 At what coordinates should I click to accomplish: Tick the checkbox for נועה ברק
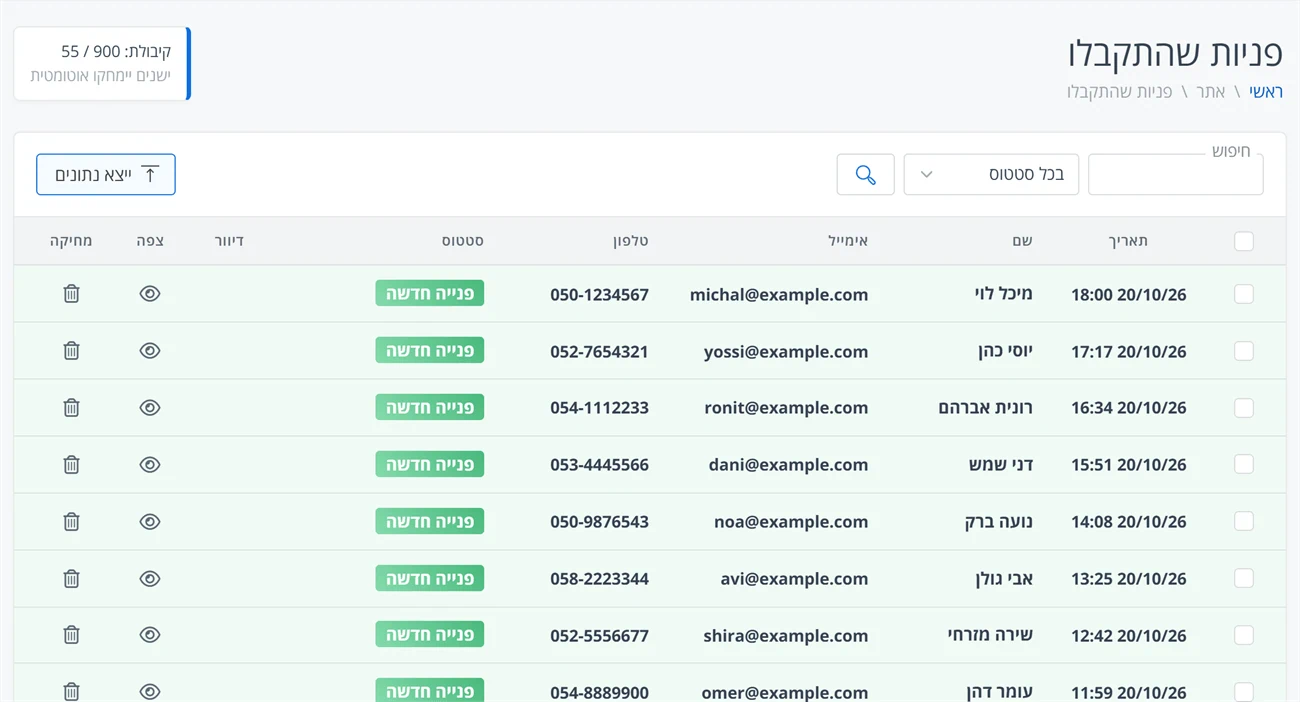pyautogui.click(x=1244, y=522)
